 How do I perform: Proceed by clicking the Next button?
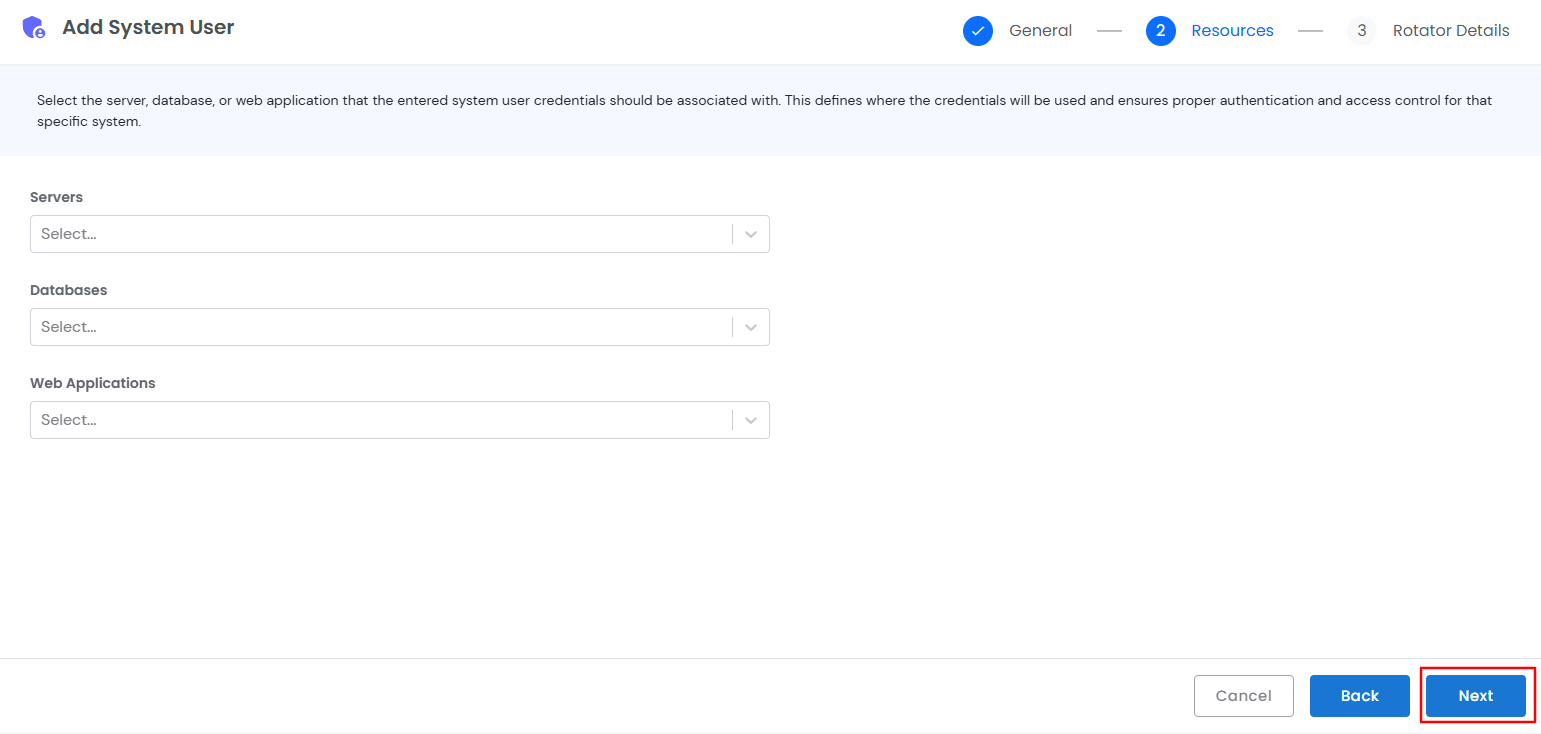tap(1476, 695)
